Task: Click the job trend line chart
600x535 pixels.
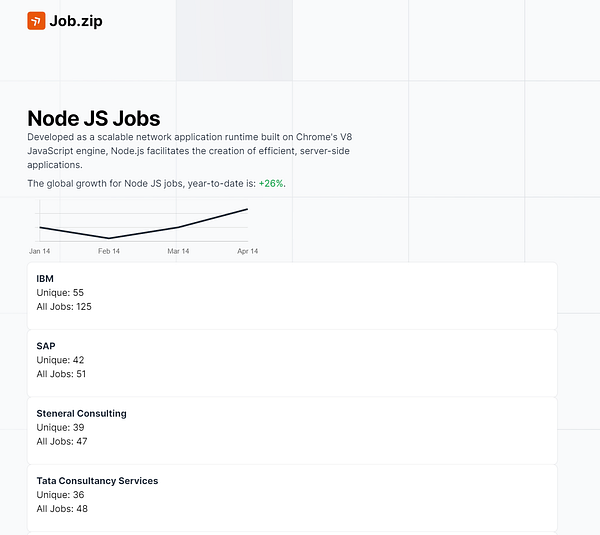Action: [x=144, y=224]
